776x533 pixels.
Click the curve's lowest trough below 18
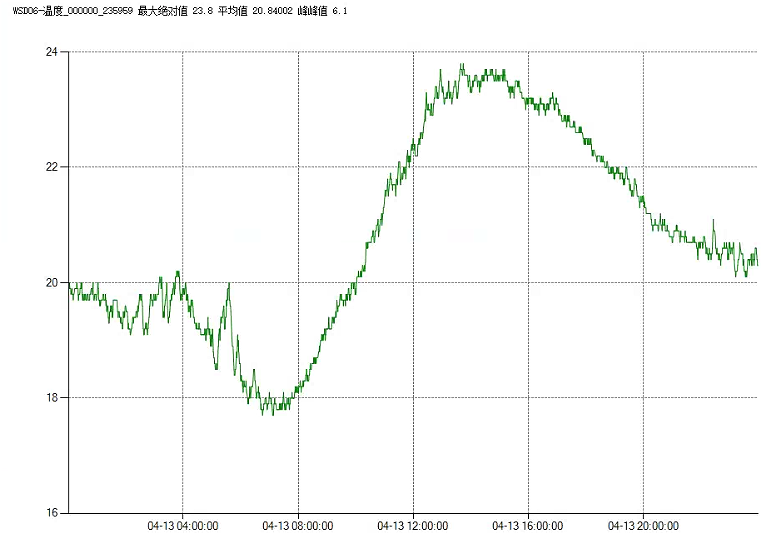(274, 413)
